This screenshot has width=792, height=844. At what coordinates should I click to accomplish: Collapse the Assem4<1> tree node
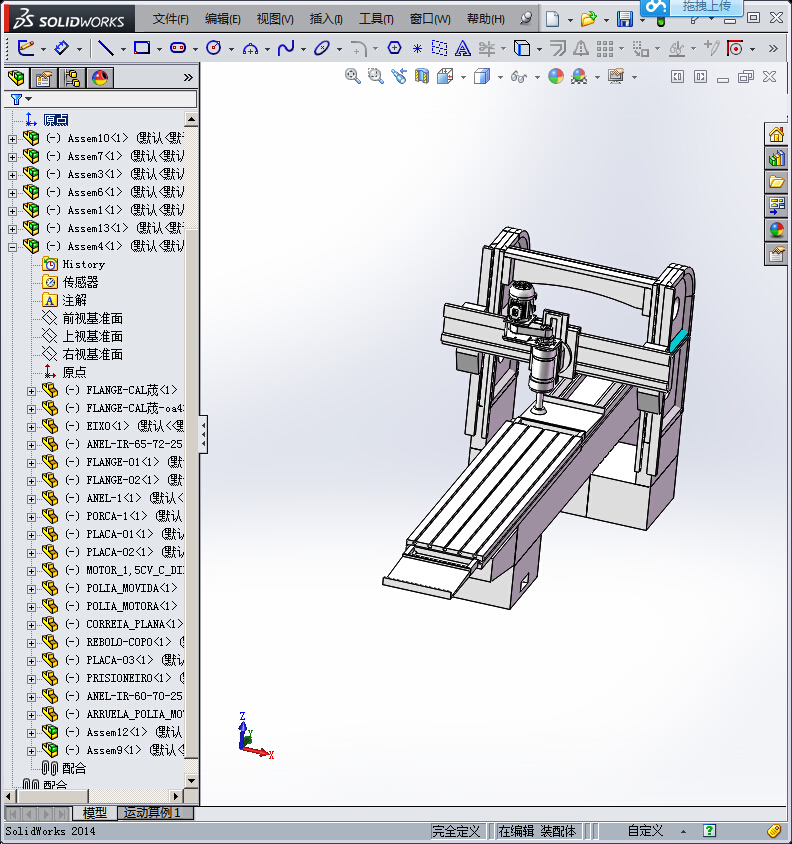click(12, 247)
